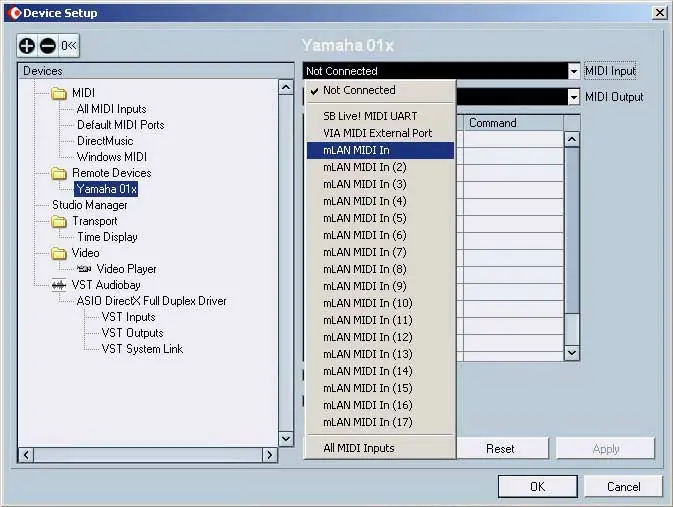Image resolution: width=673 pixels, height=507 pixels.
Task: Click the Reset button
Action: (x=500, y=449)
